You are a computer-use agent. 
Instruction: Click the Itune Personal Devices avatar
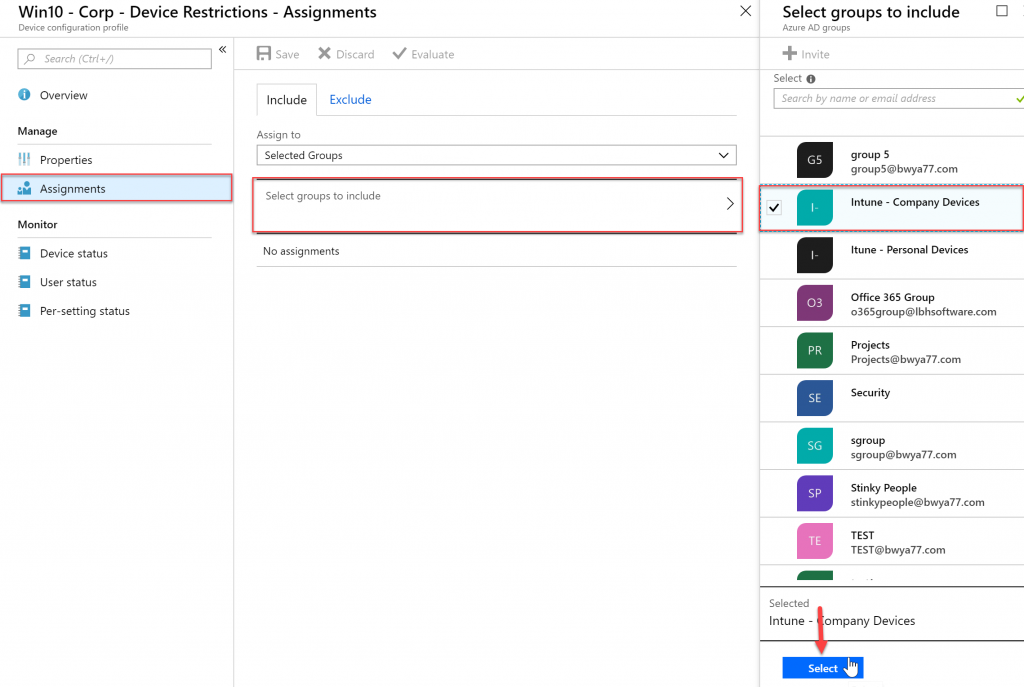click(x=814, y=255)
